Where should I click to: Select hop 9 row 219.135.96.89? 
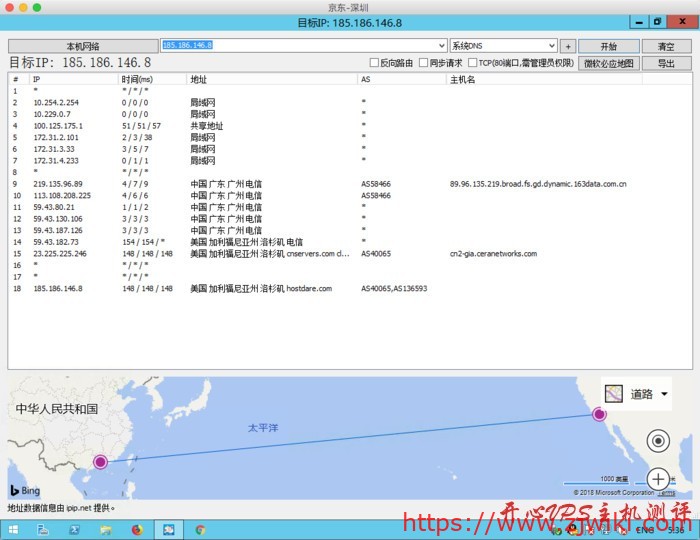click(x=350, y=184)
